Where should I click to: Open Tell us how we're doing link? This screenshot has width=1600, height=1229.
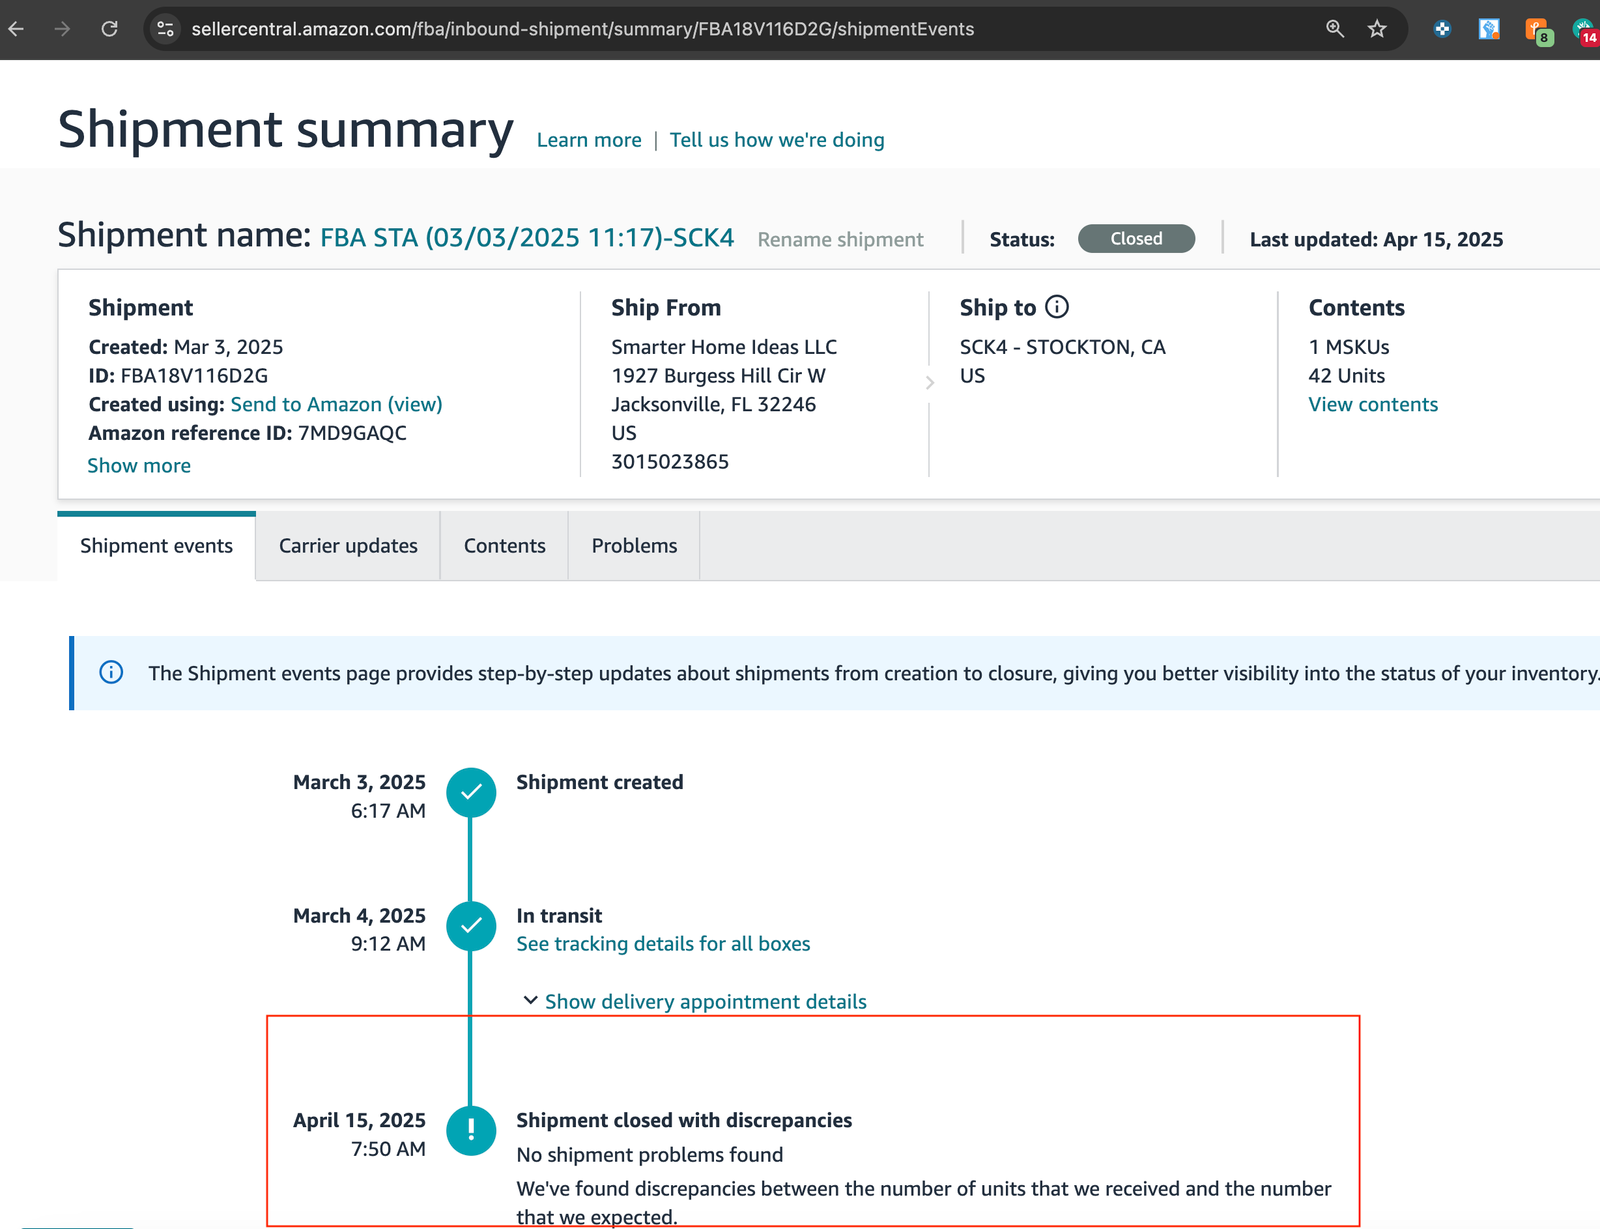pyautogui.click(x=777, y=140)
